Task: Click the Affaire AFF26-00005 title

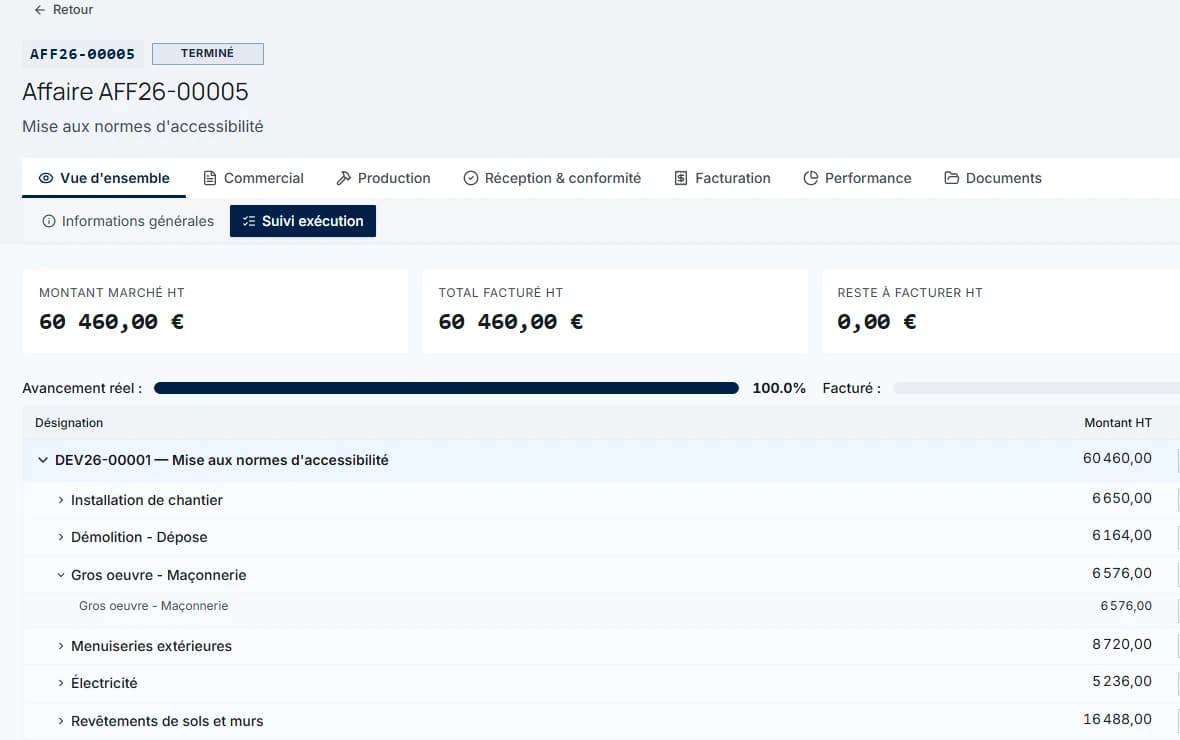Action: (135, 92)
